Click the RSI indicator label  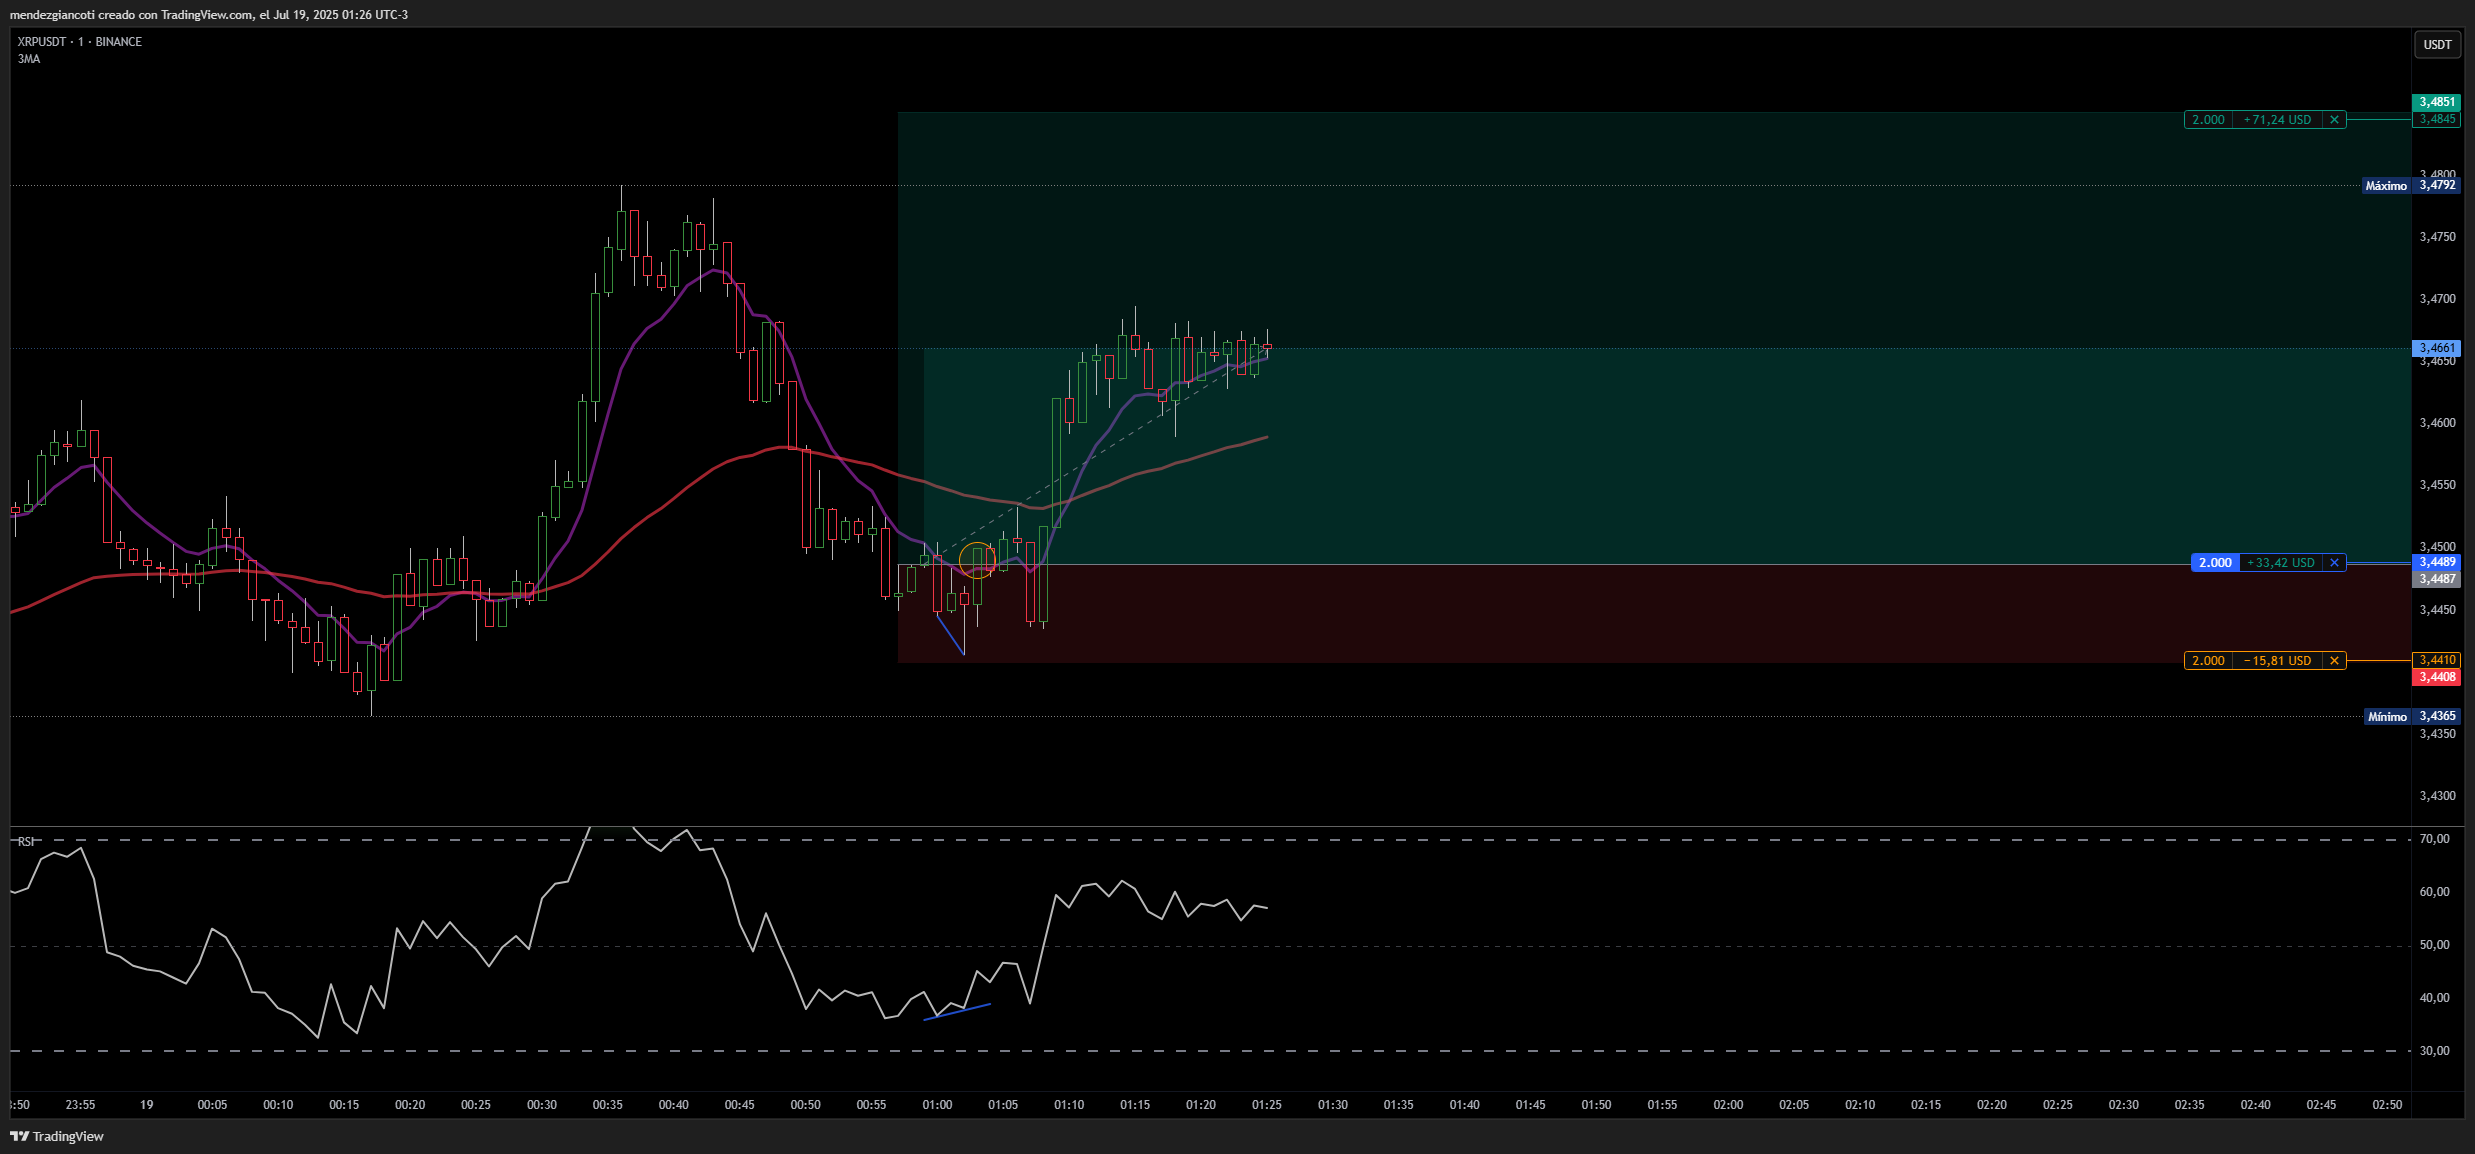25,841
